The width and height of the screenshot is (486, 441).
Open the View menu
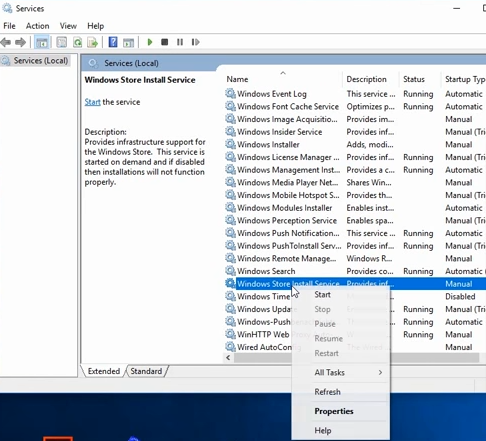pyautogui.click(x=68, y=26)
